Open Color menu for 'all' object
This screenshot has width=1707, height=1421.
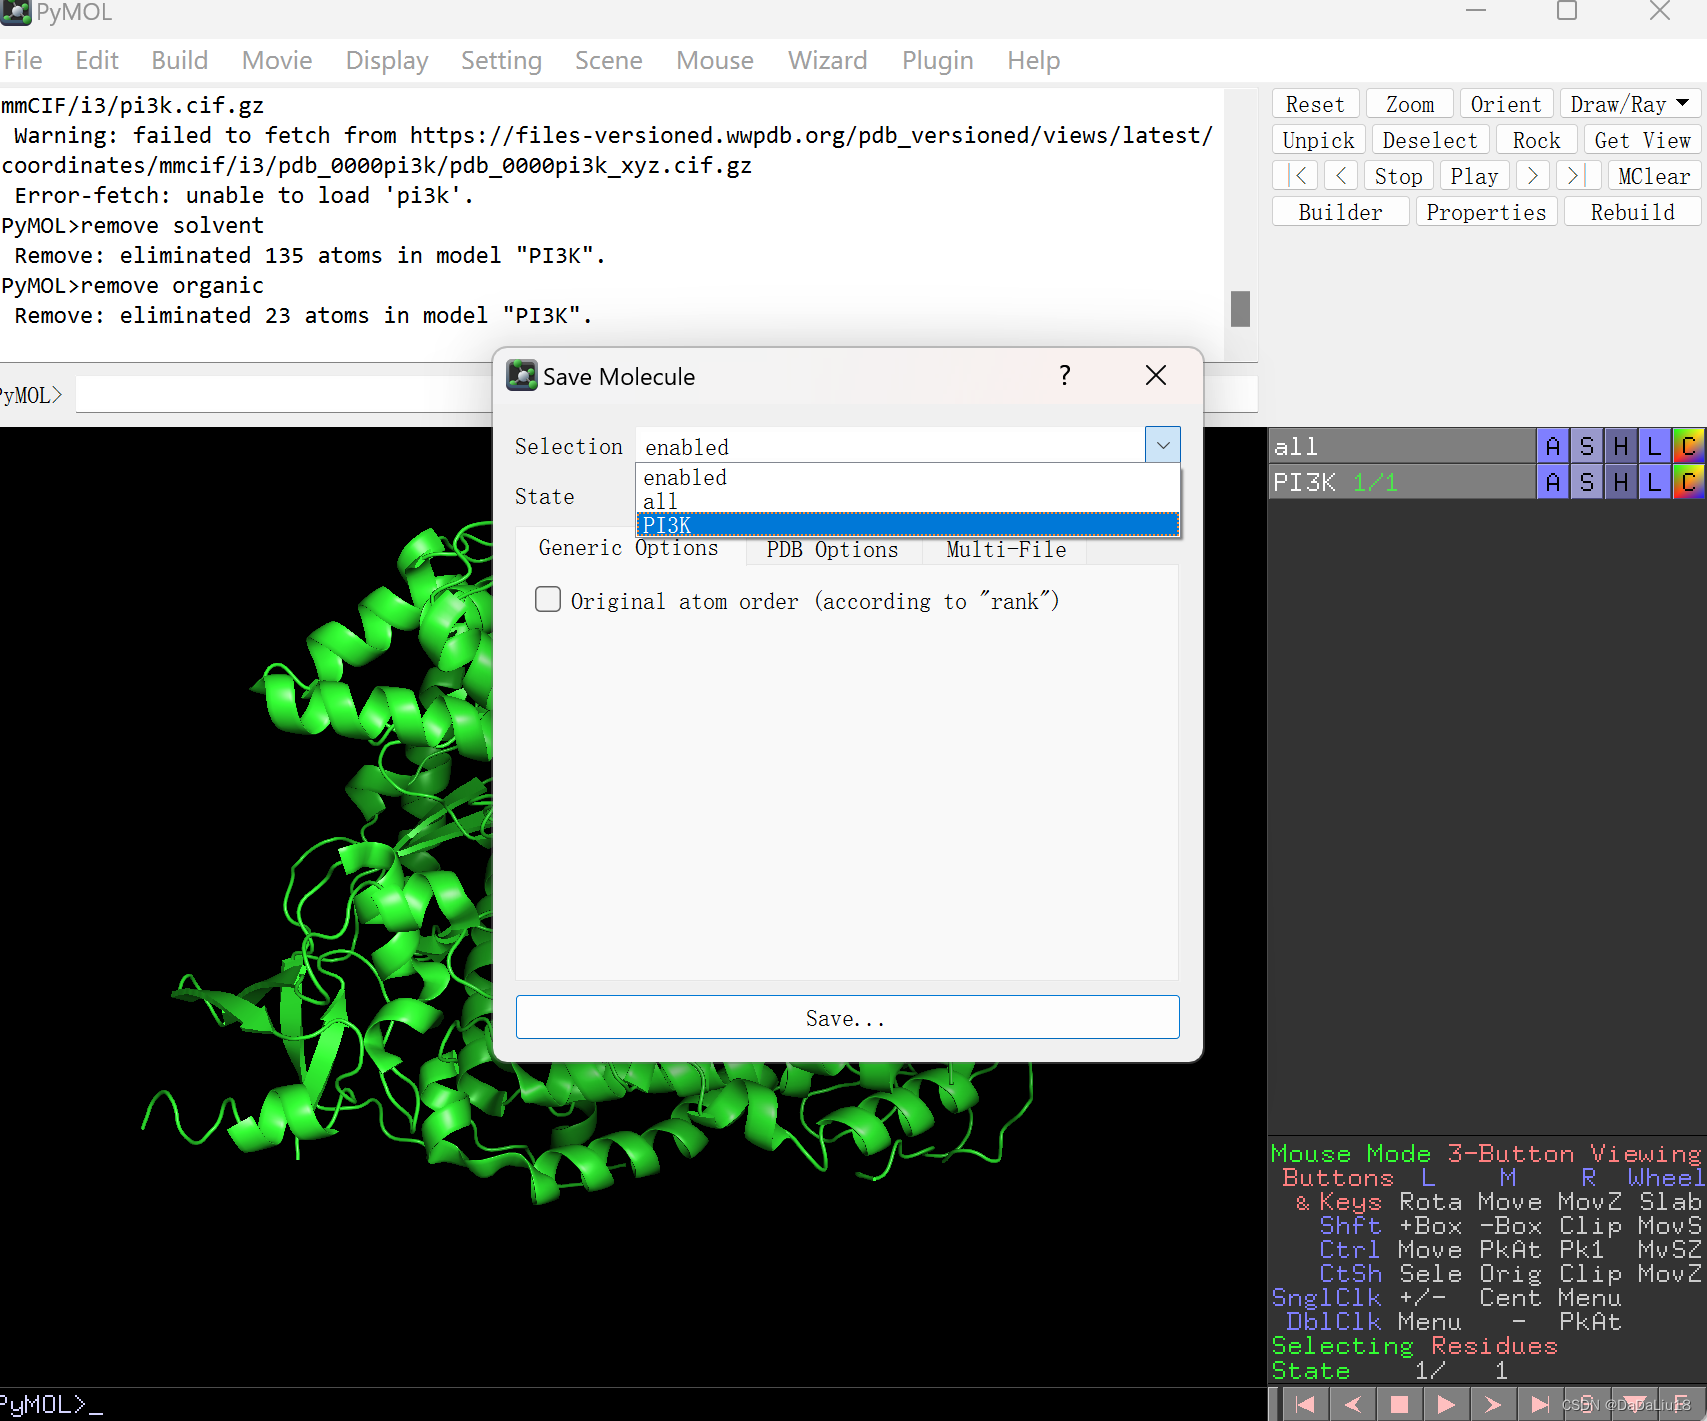click(1688, 446)
